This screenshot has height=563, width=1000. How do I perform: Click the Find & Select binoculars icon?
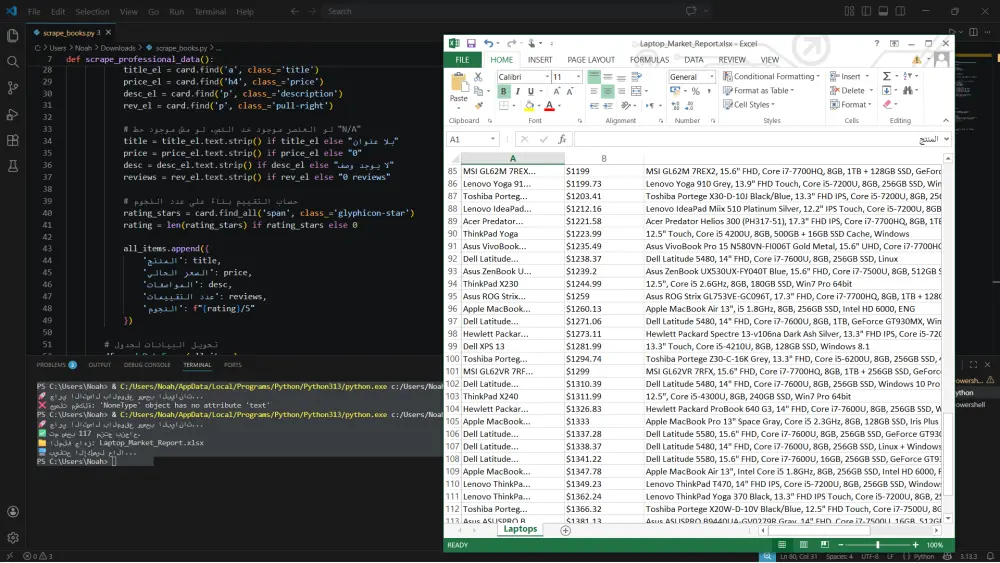908,91
